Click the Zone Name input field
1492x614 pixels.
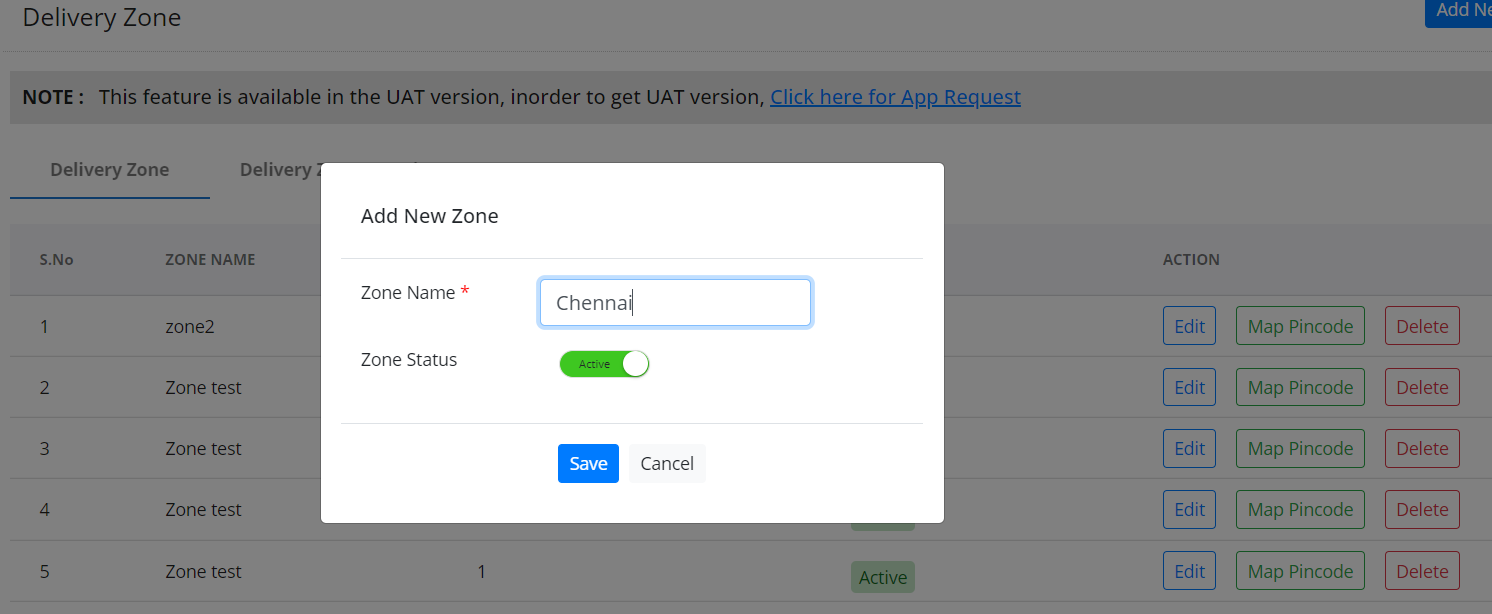pos(675,303)
